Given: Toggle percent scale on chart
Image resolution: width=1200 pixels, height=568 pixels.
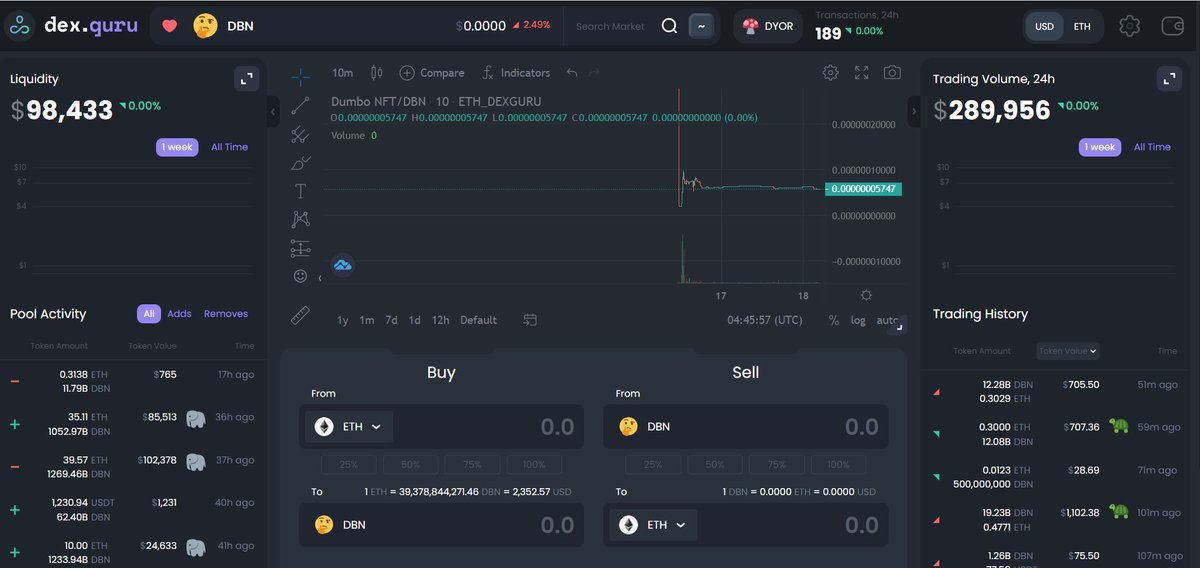Looking at the screenshot, I should coord(834,320).
